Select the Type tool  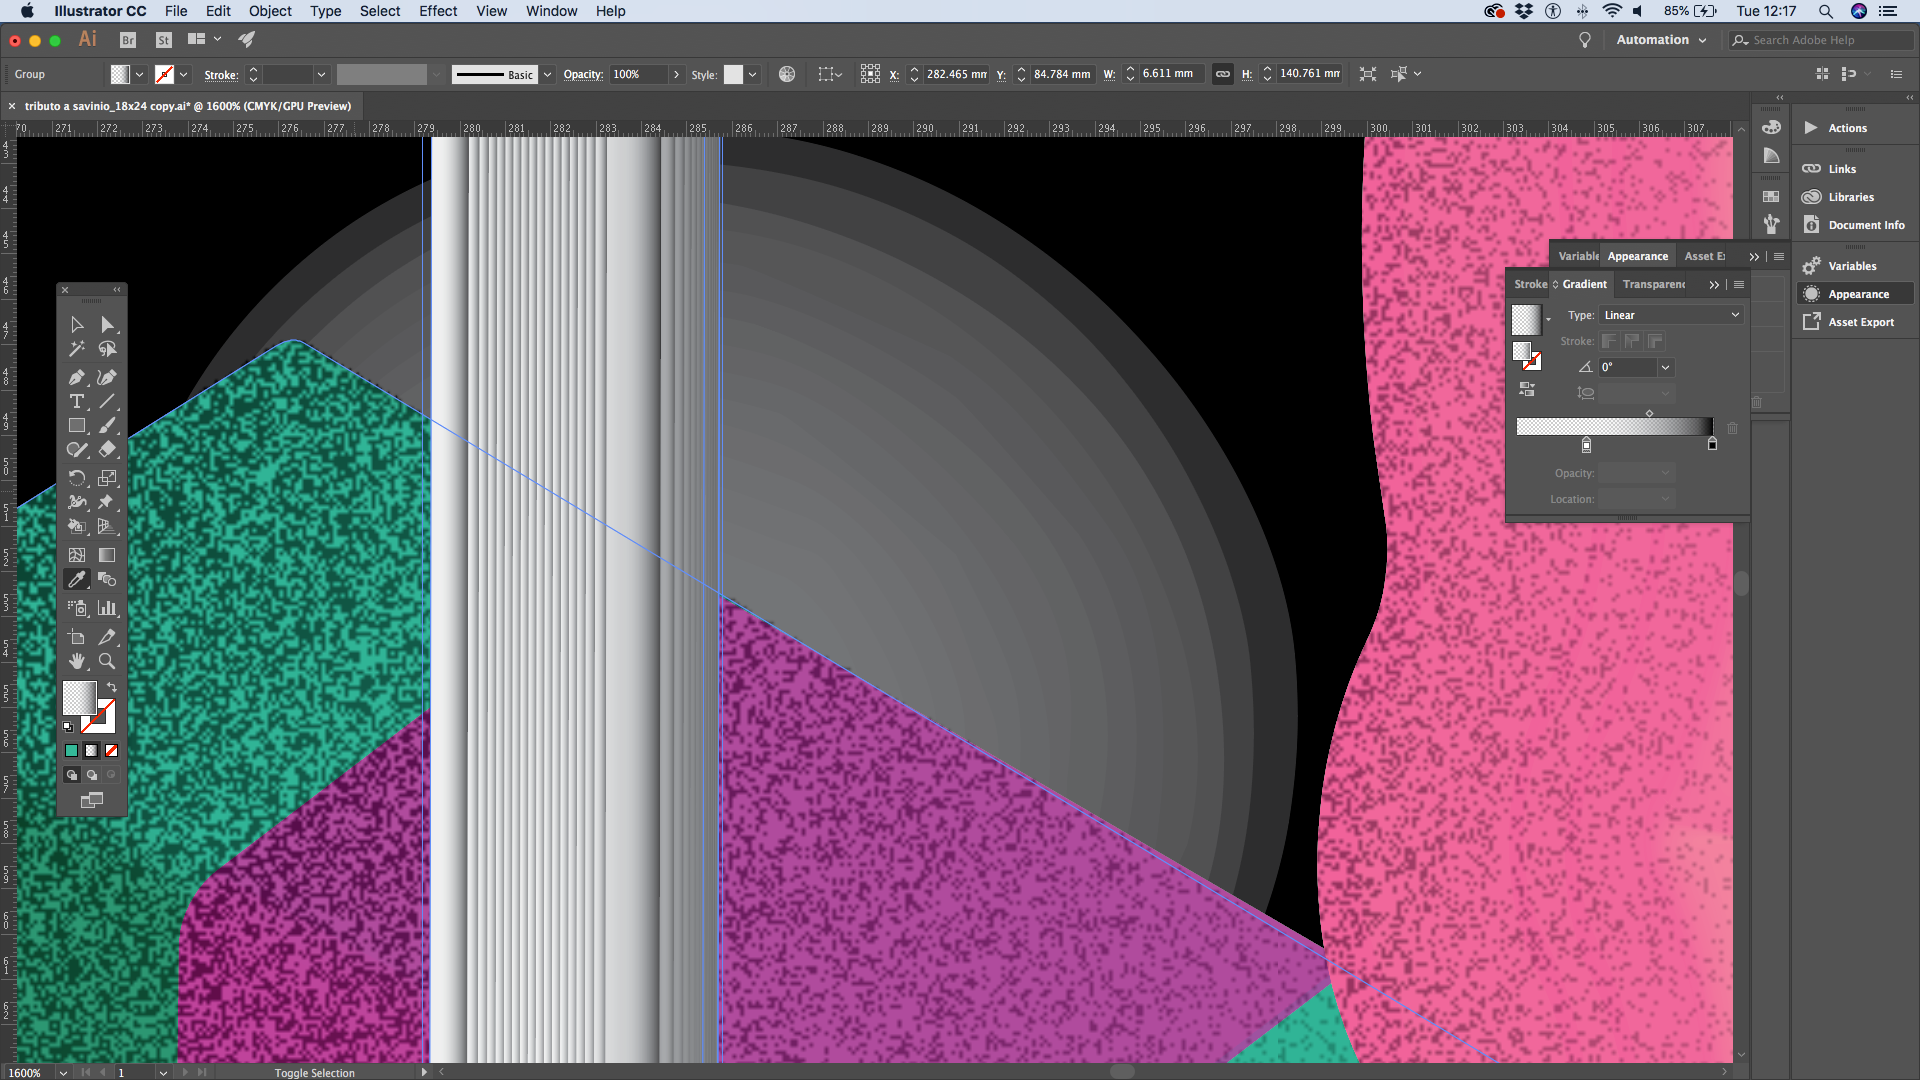pos(76,401)
